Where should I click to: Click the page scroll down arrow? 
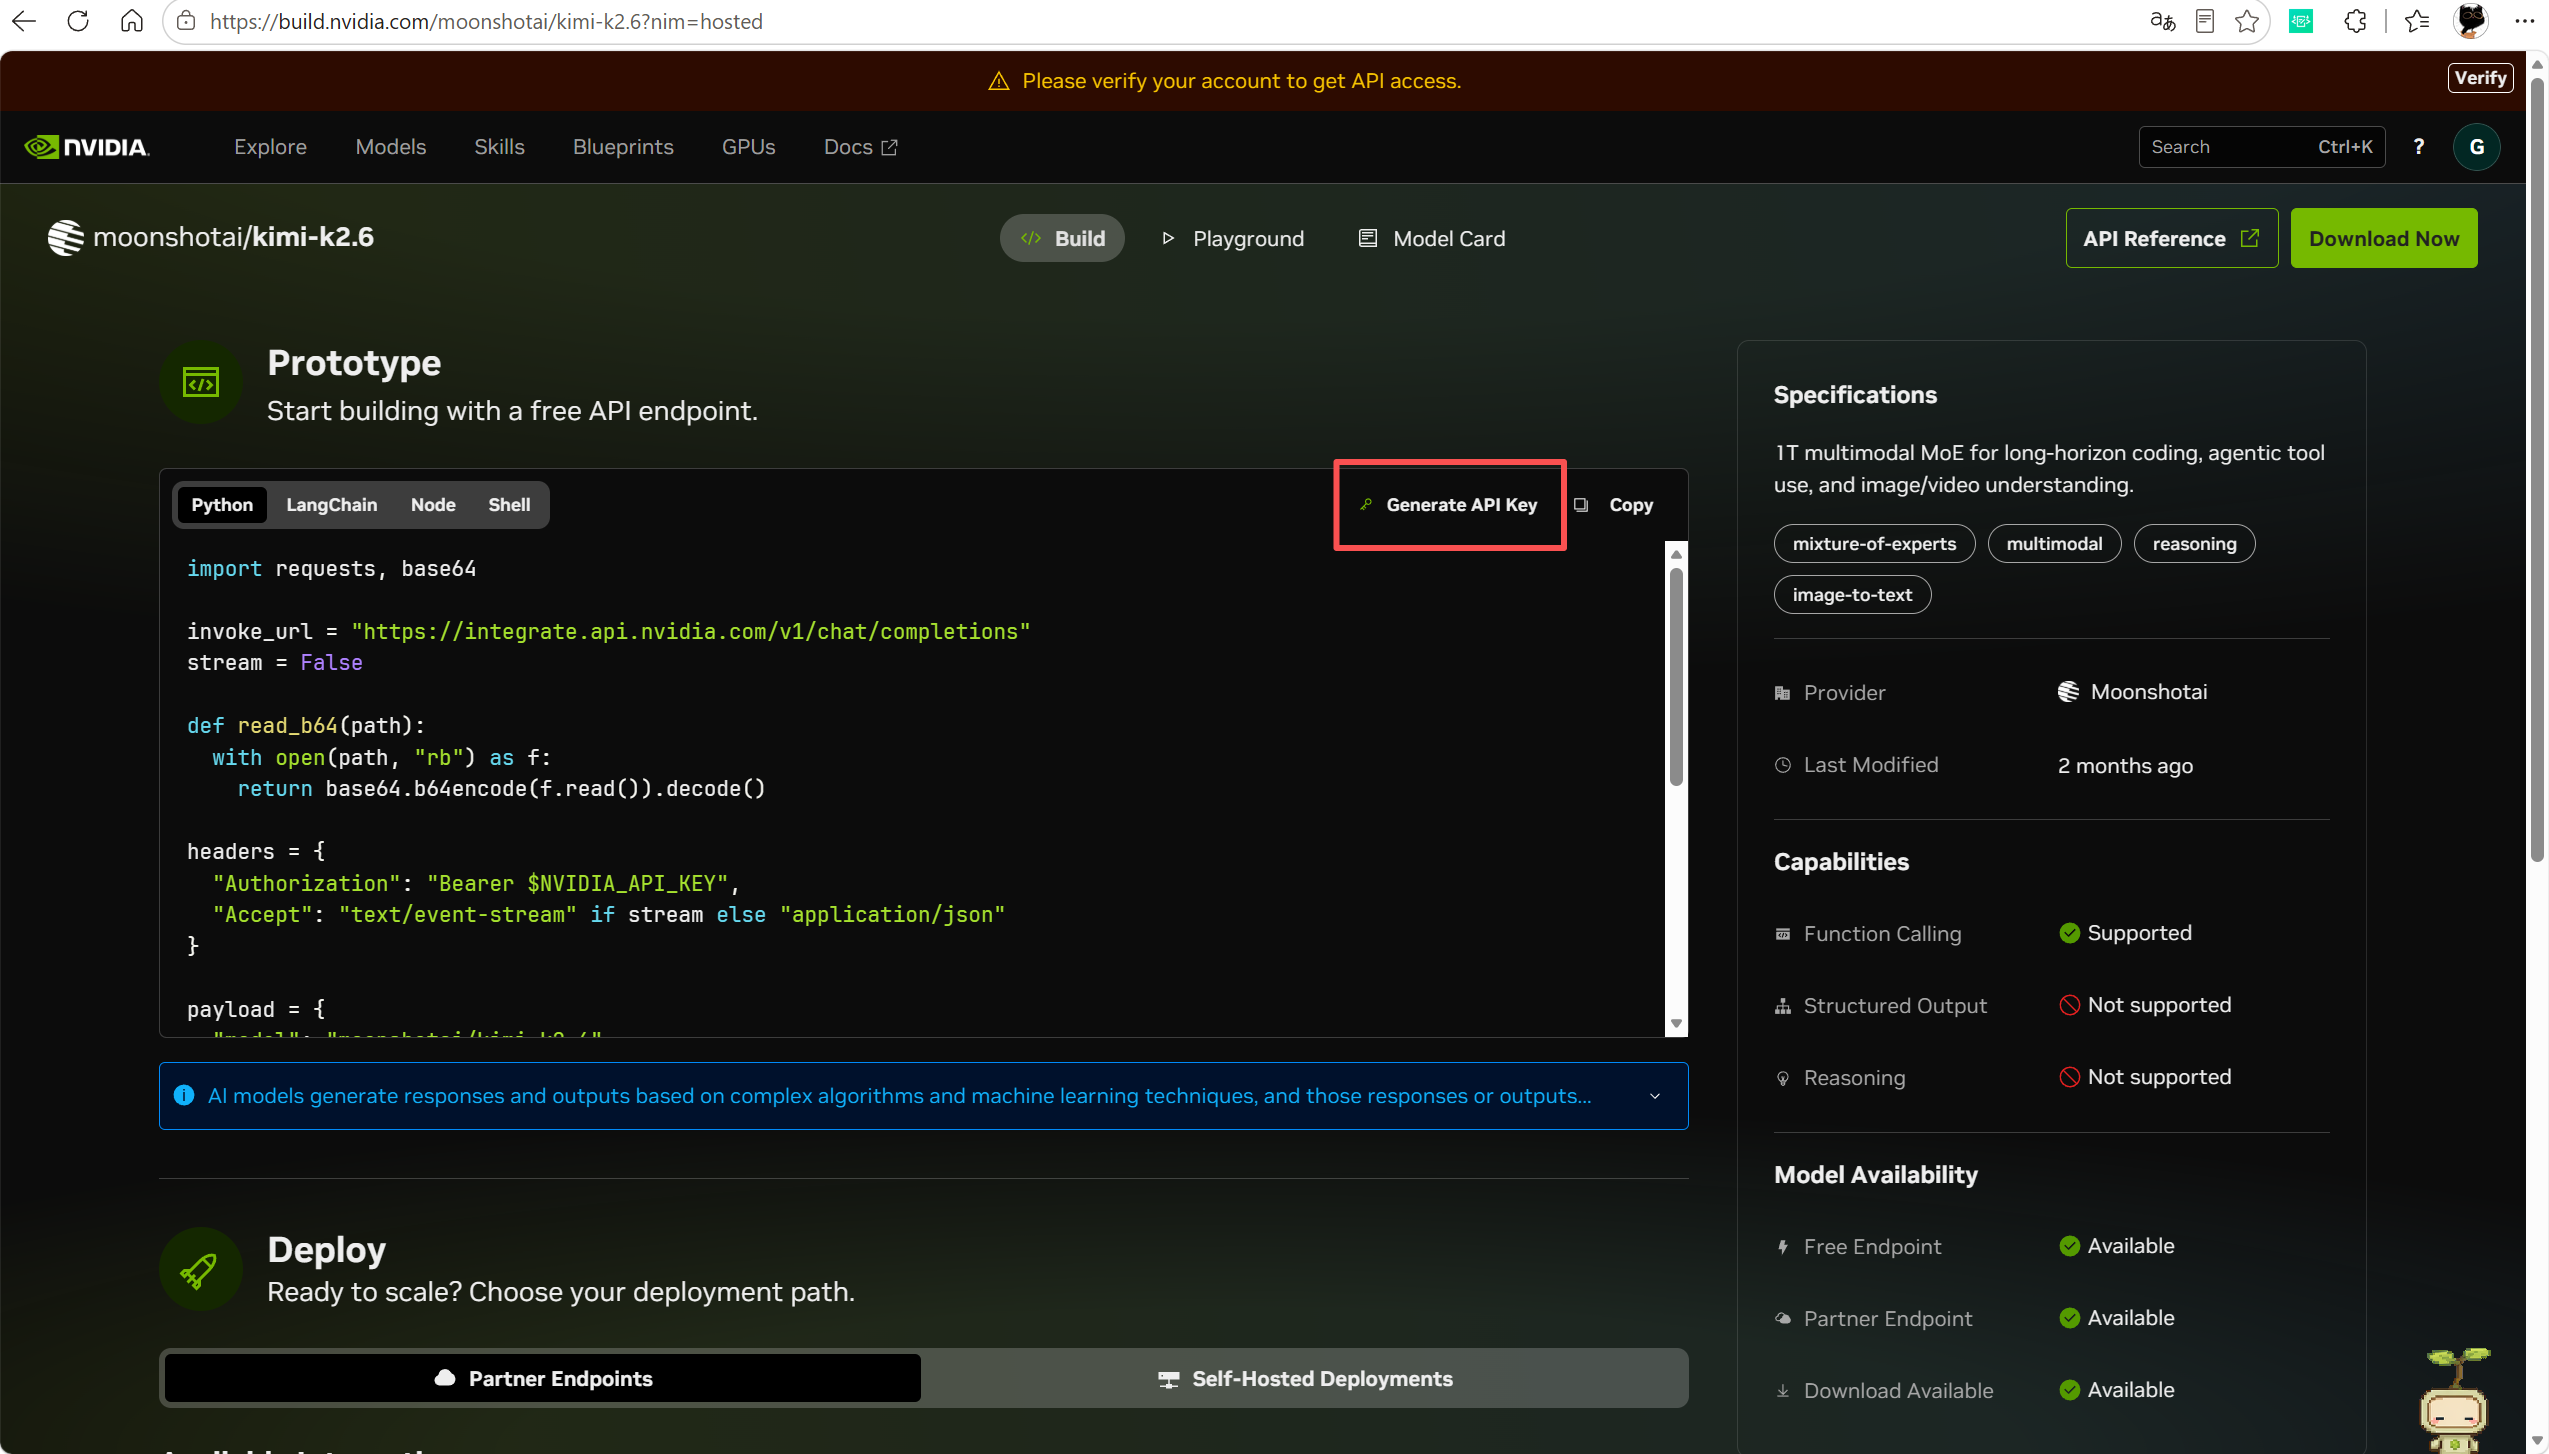click(x=2537, y=1441)
